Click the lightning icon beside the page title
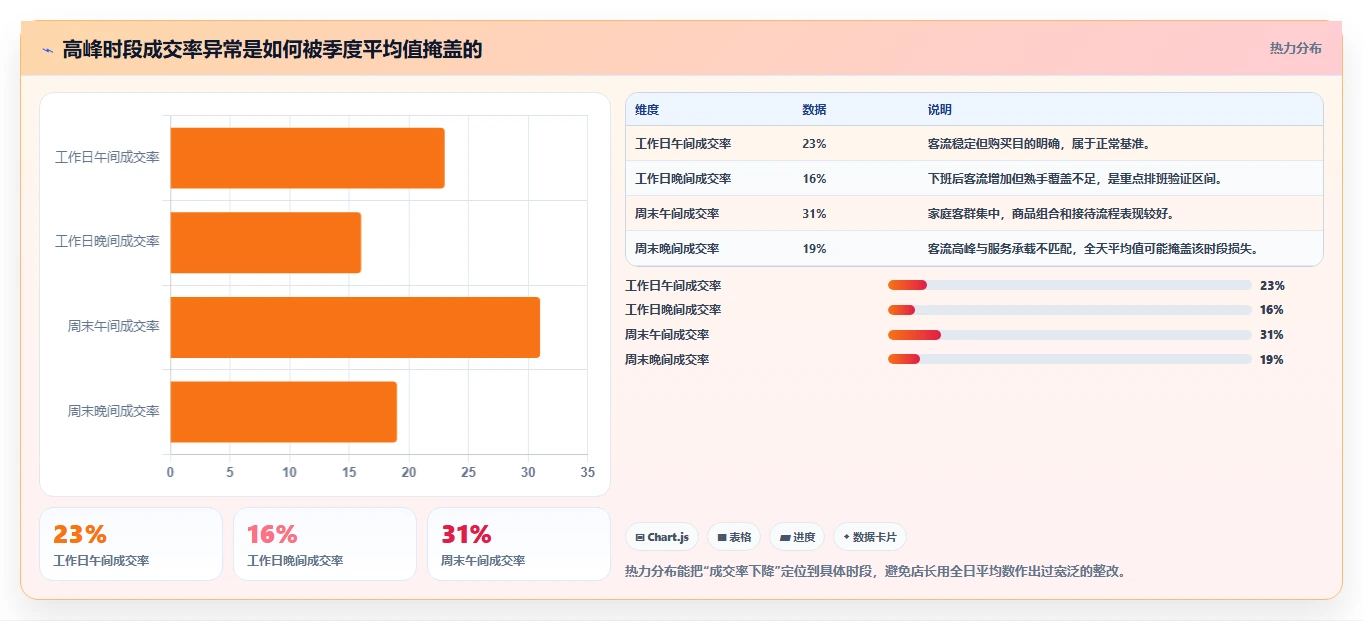The width and height of the screenshot is (1363, 621). [x=47, y=50]
